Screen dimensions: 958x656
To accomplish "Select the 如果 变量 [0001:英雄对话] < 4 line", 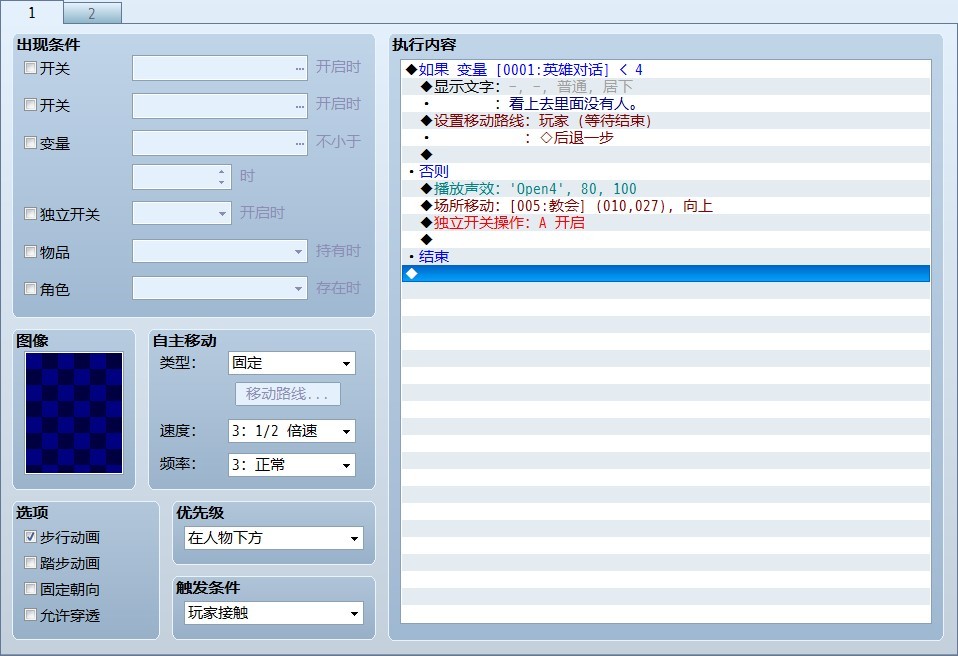I will pyautogui.click(x=666, y=70).
